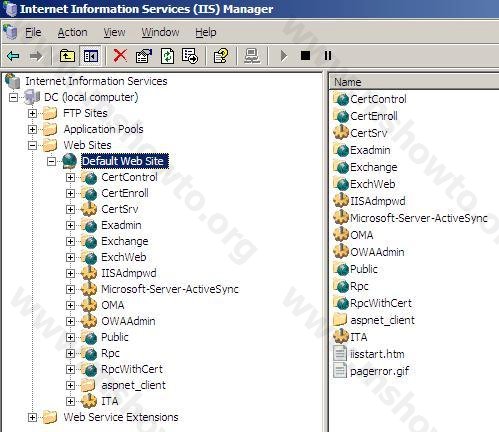Click the green Refresh toolbar icon
The image size is (499, 432).
point(167,56)
